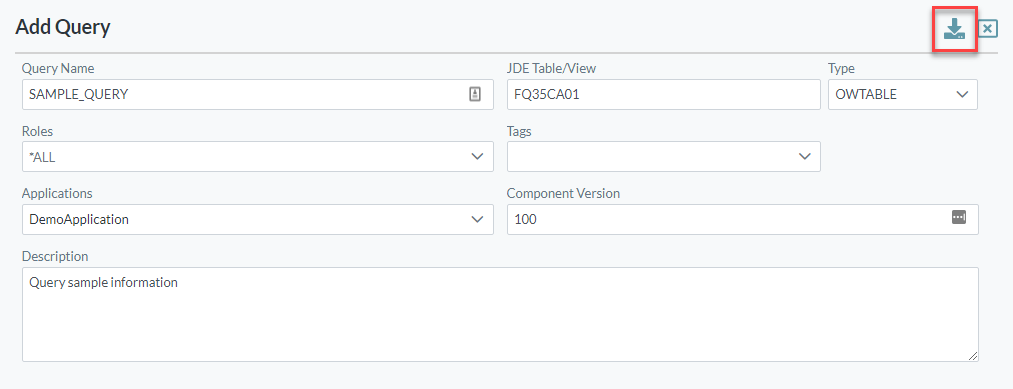
Task: Focus the Query Name field containing SAMPLE_QUERY
Action: (258, 94)
